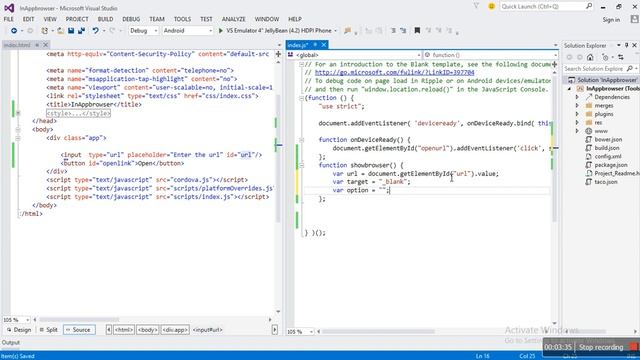640x360 pixels.
Task: Open the VS Emulator target dropdown arrow
Action: 336,31
